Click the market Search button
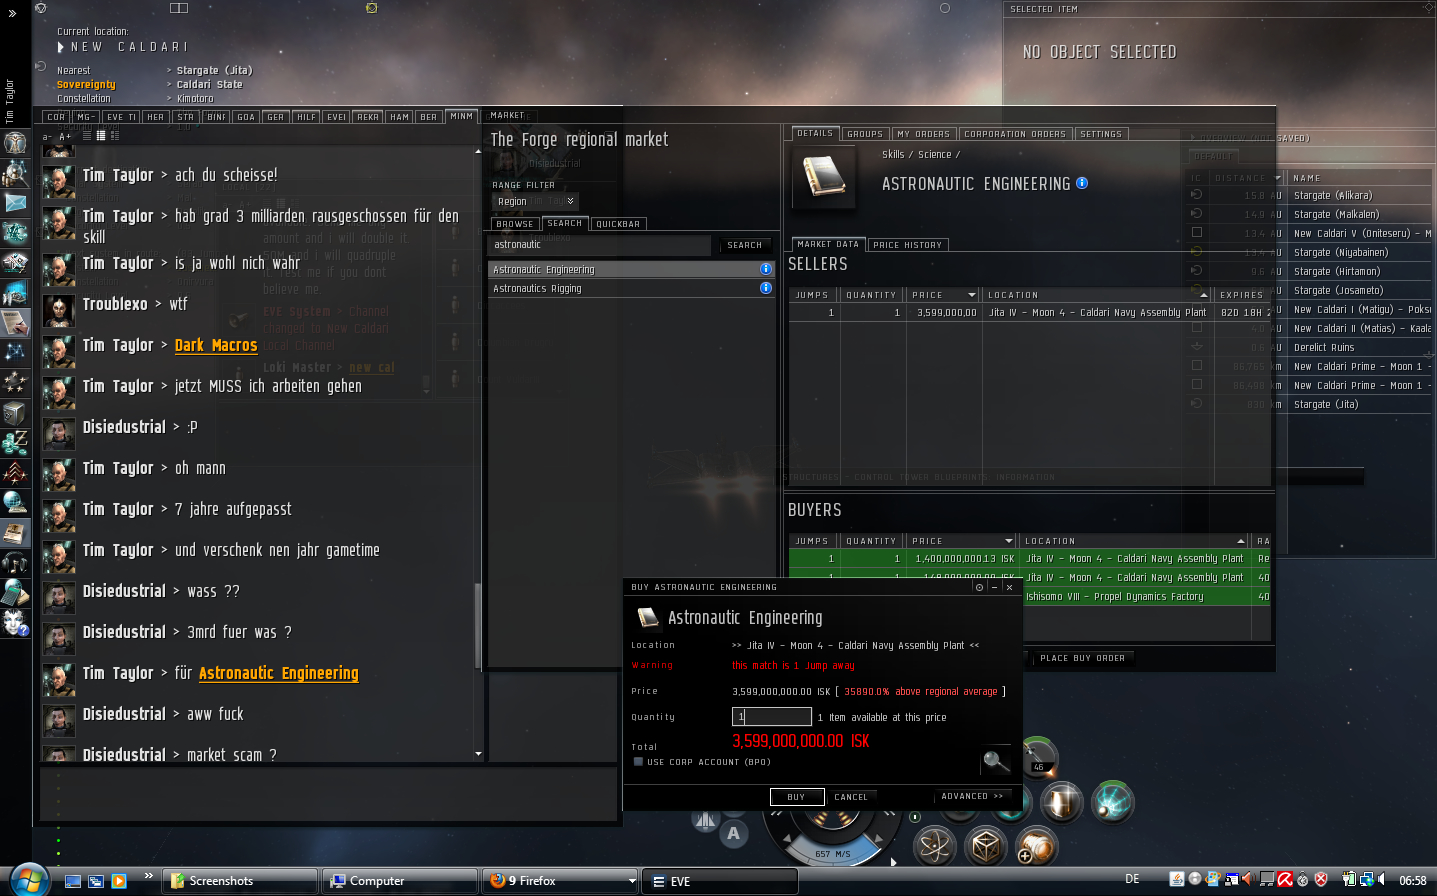 (x=745, y=245)
